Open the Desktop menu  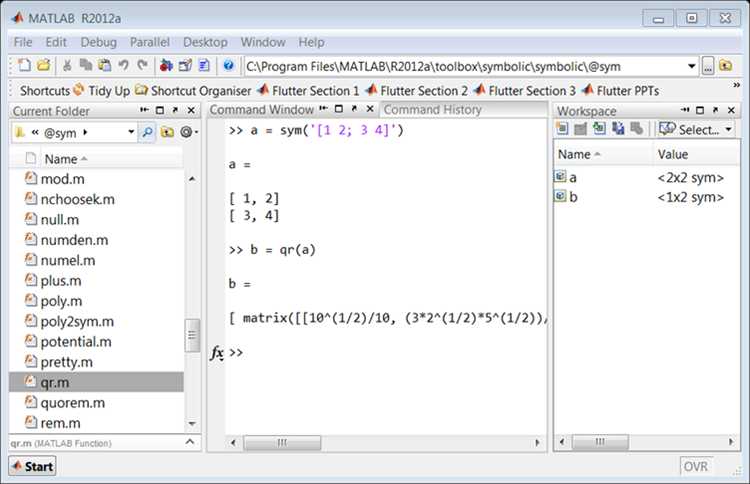tap(205, 42)
